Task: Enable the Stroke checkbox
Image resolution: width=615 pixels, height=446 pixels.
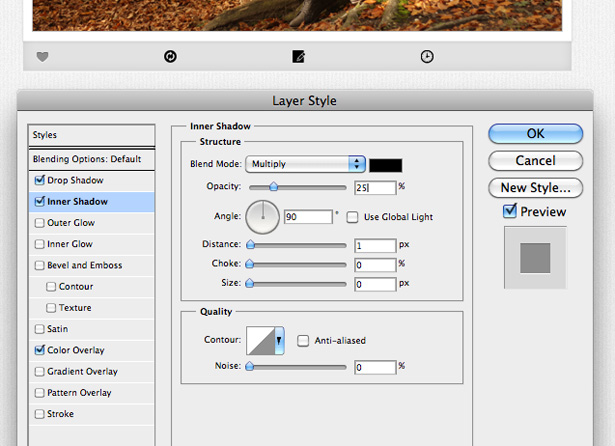Action: coord(39,414)
